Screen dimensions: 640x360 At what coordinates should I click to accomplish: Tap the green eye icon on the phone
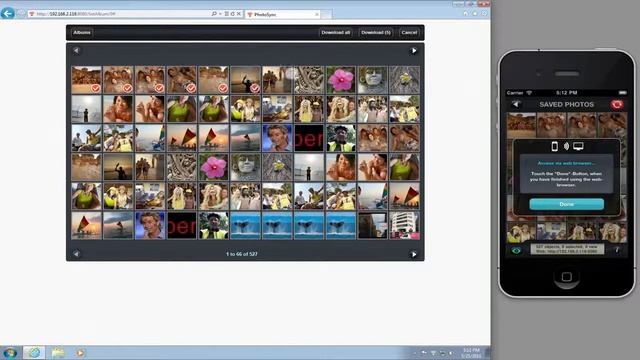point(516,250)
